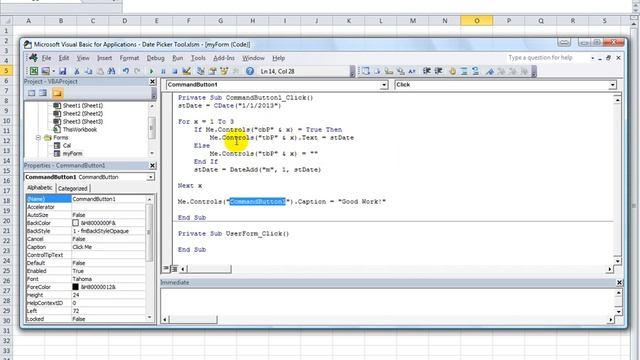Select myForm in the project tree

pos(72,153)
